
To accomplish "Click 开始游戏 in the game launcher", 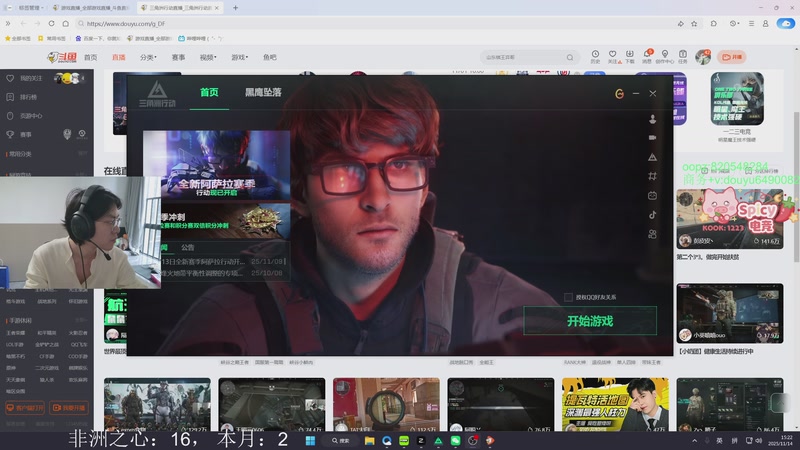I will (590, 321).
